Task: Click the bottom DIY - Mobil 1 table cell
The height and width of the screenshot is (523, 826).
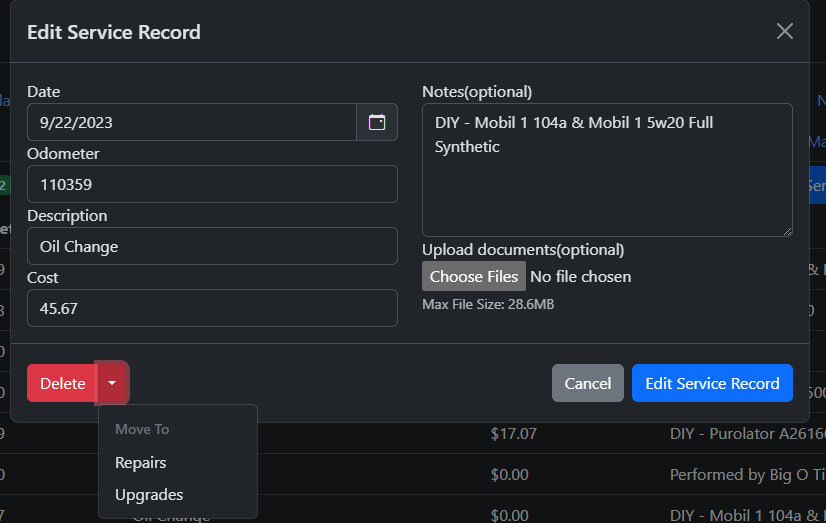Action: (746, 515)
